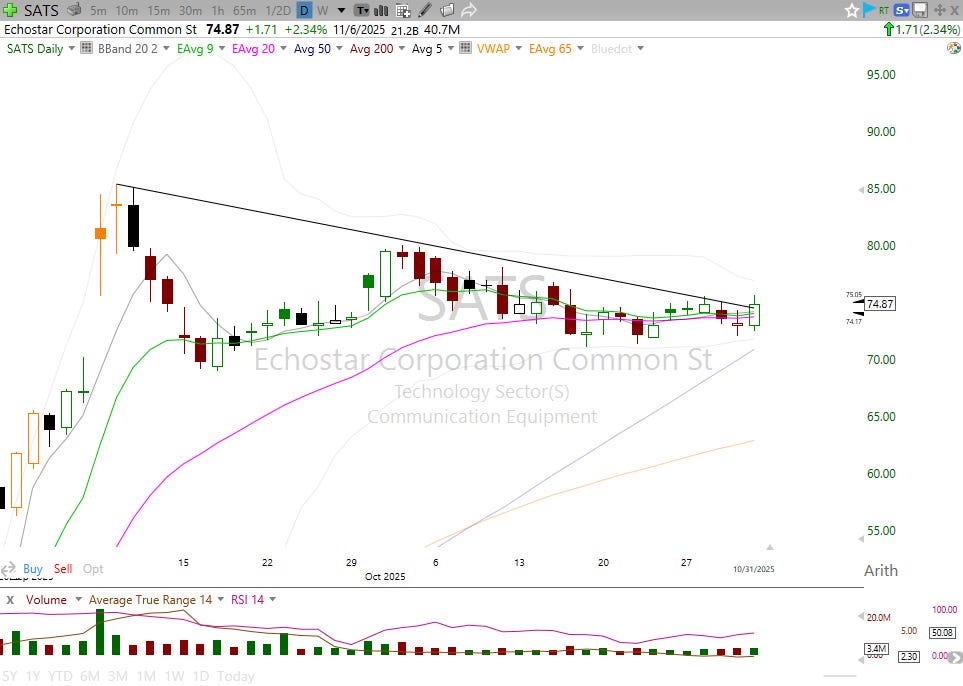The image size is (963, 686).
Task: Click the Sell button
Action: (x=63, y=569)
